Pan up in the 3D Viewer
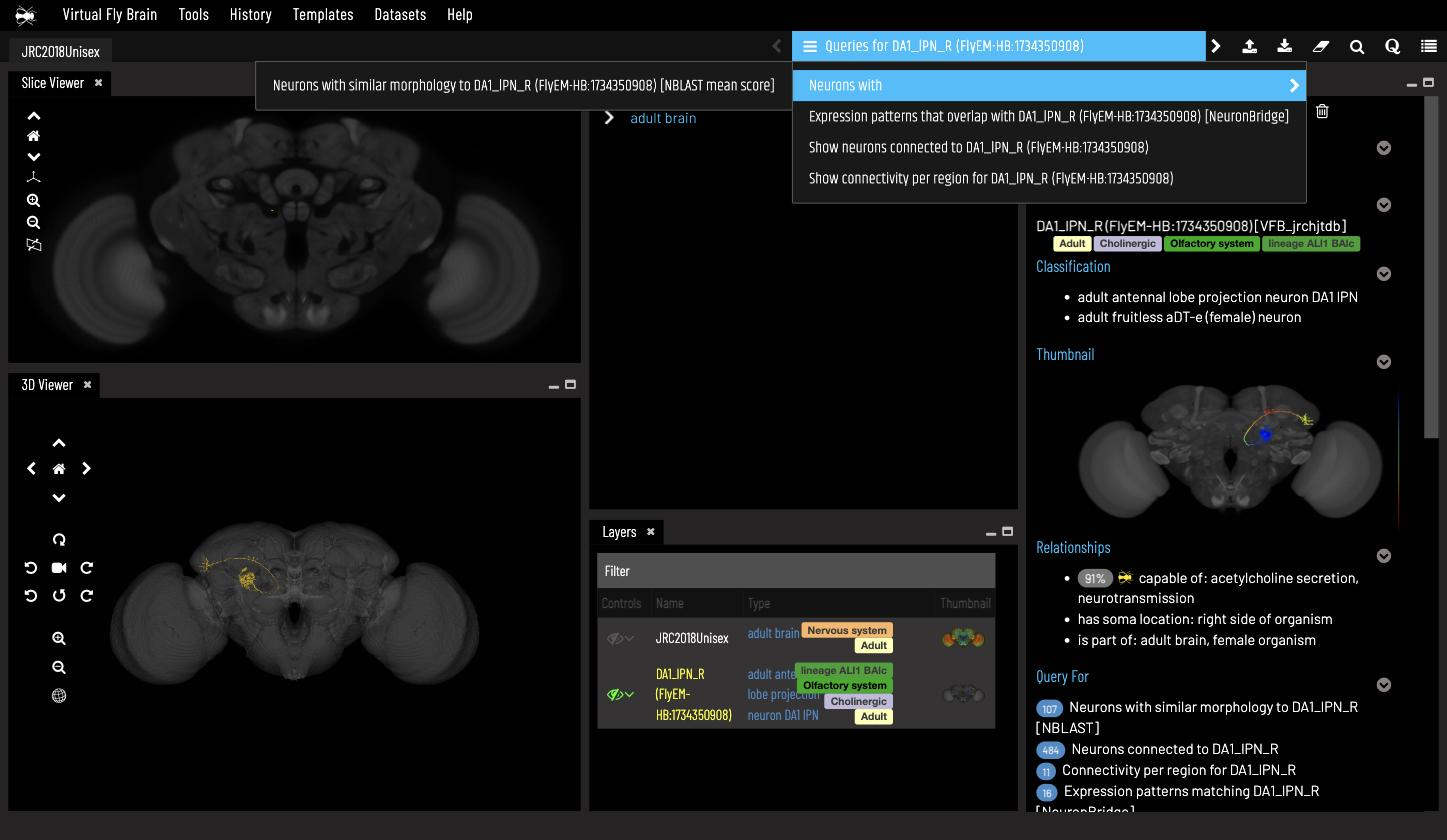Viewport: 1447px width, 840px height. click(x=59, y=443)
